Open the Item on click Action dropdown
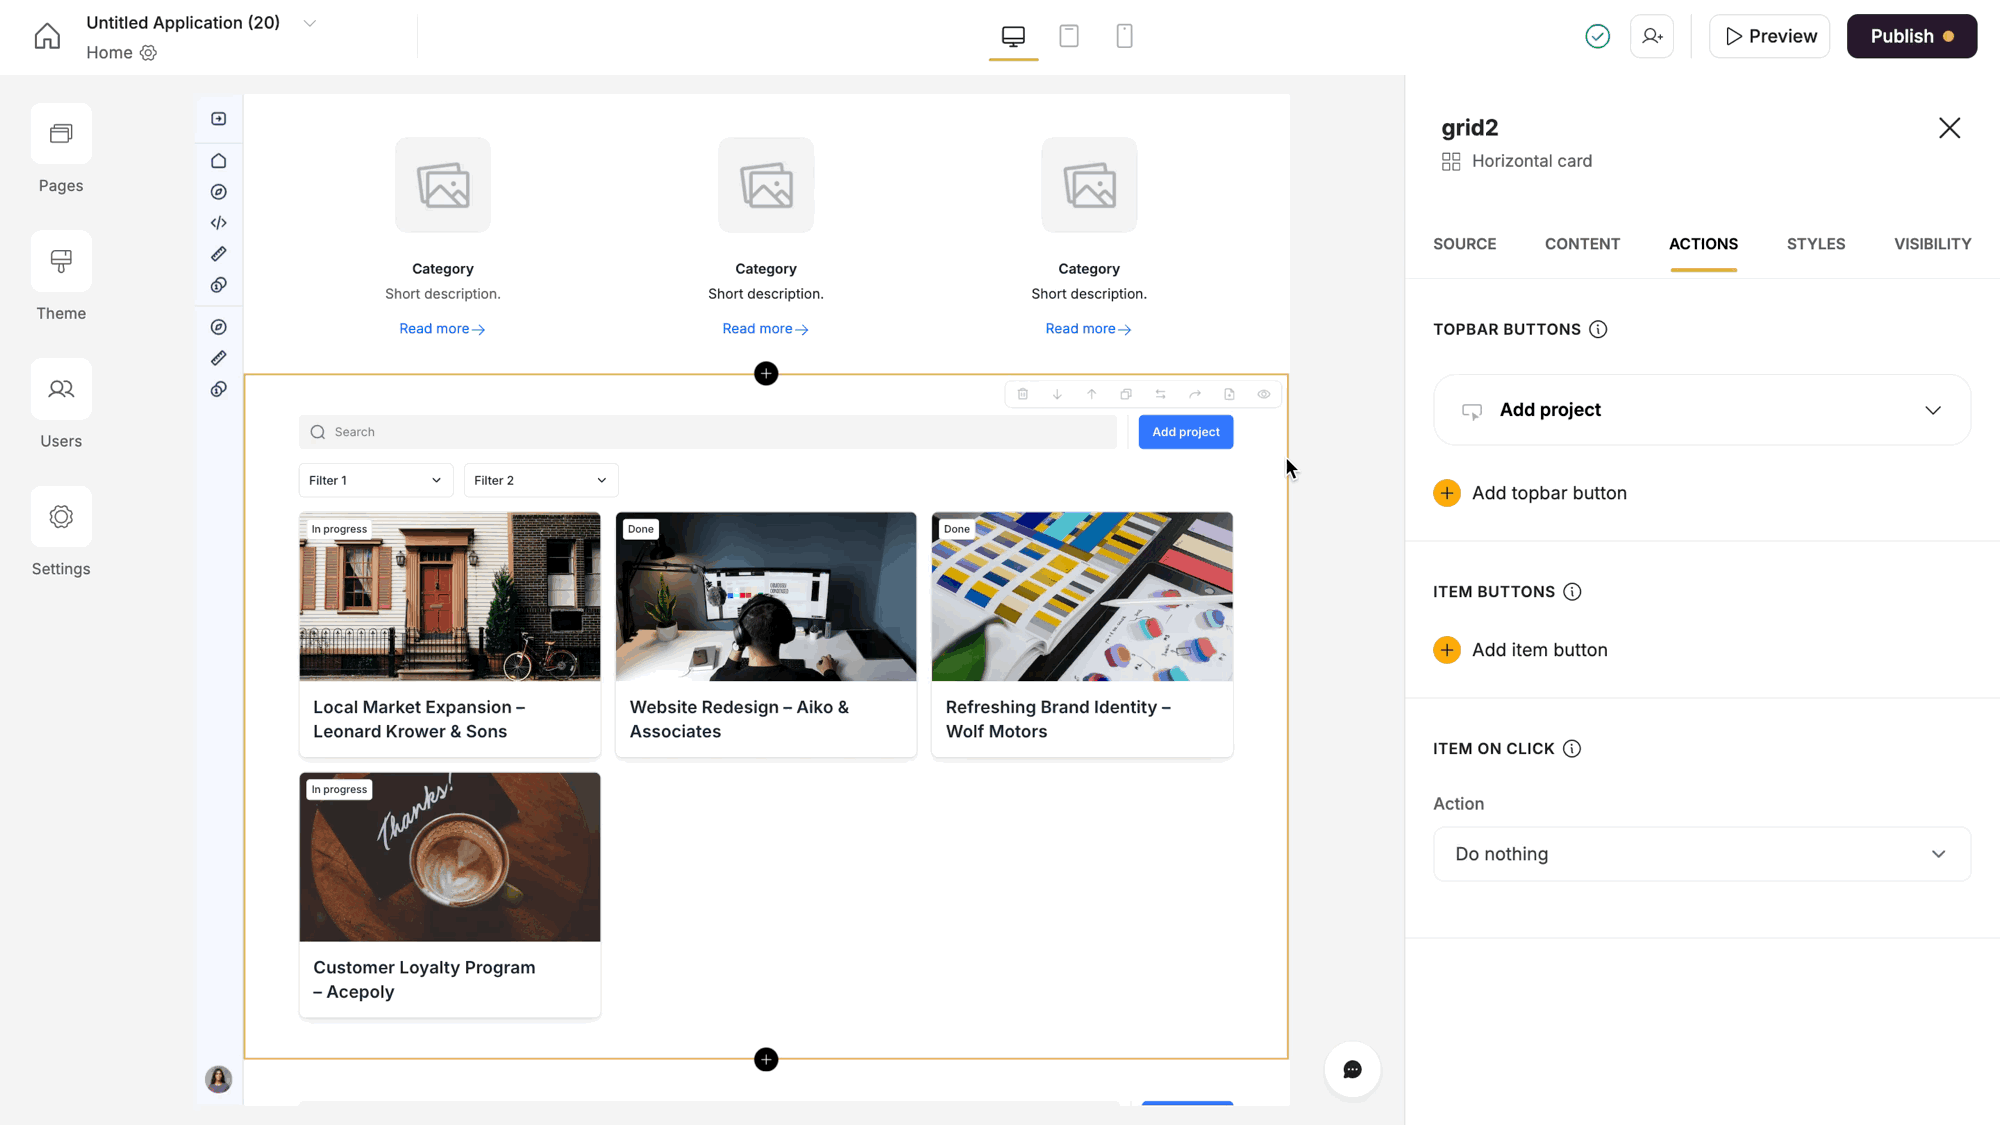 pyautogui.click(x=1701, y=854)
